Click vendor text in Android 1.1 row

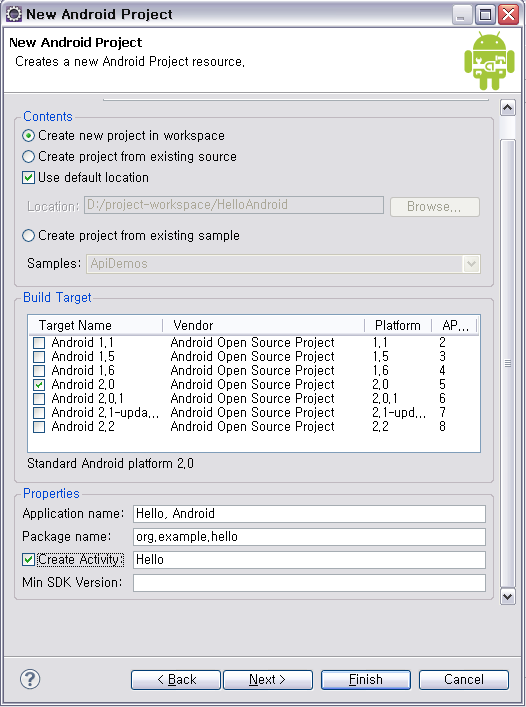click(x=252, y=343)
